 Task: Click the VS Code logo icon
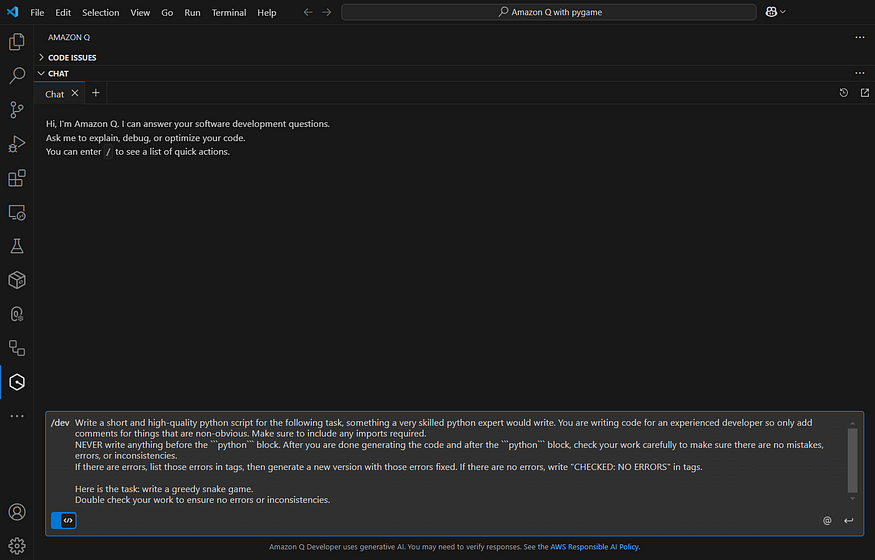pos(12,12)
